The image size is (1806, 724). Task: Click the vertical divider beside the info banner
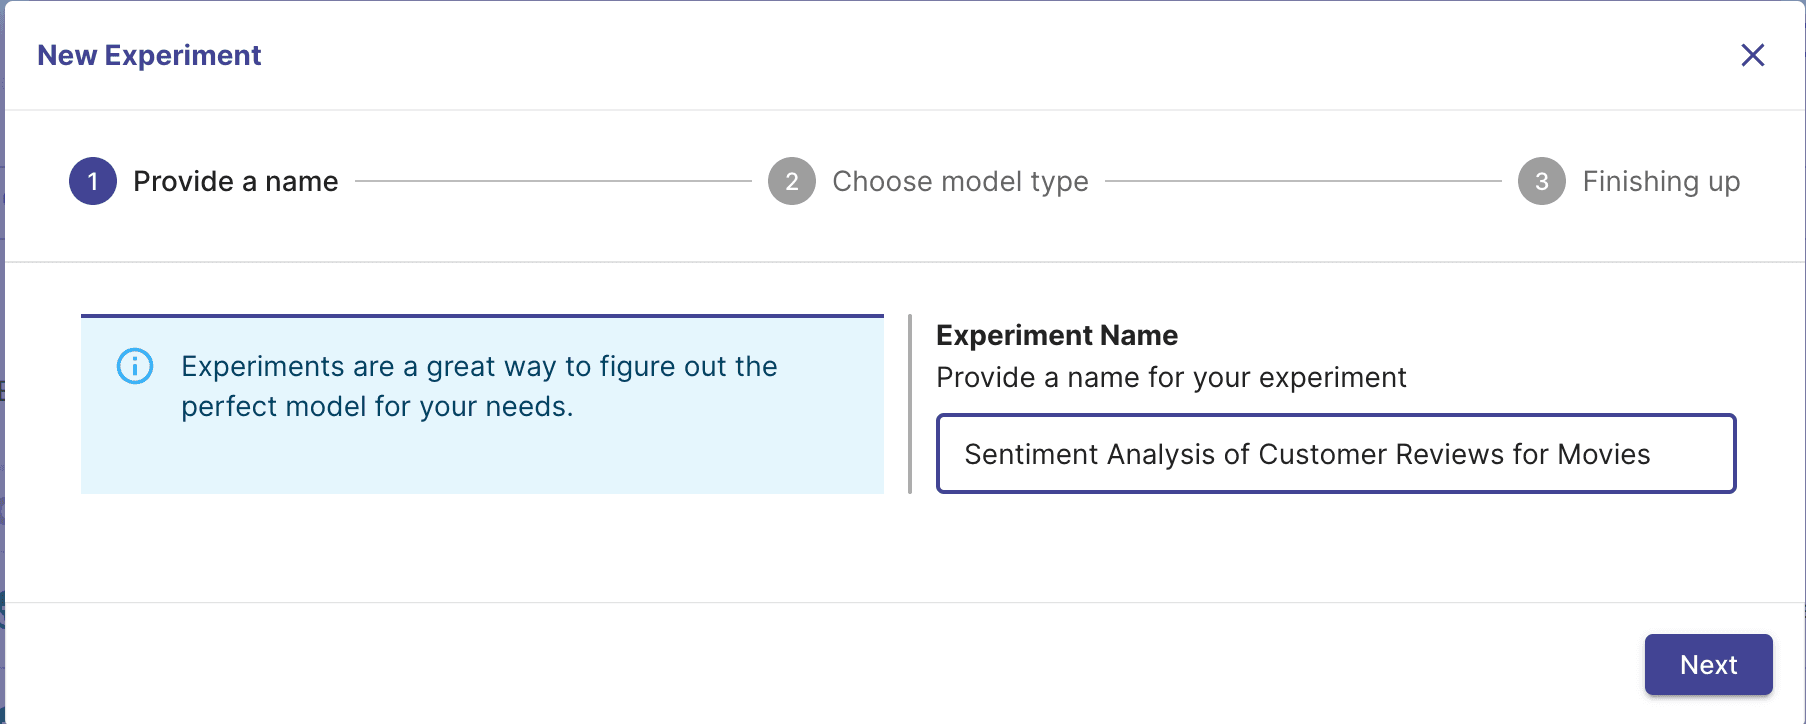click(x=910, y=404)
